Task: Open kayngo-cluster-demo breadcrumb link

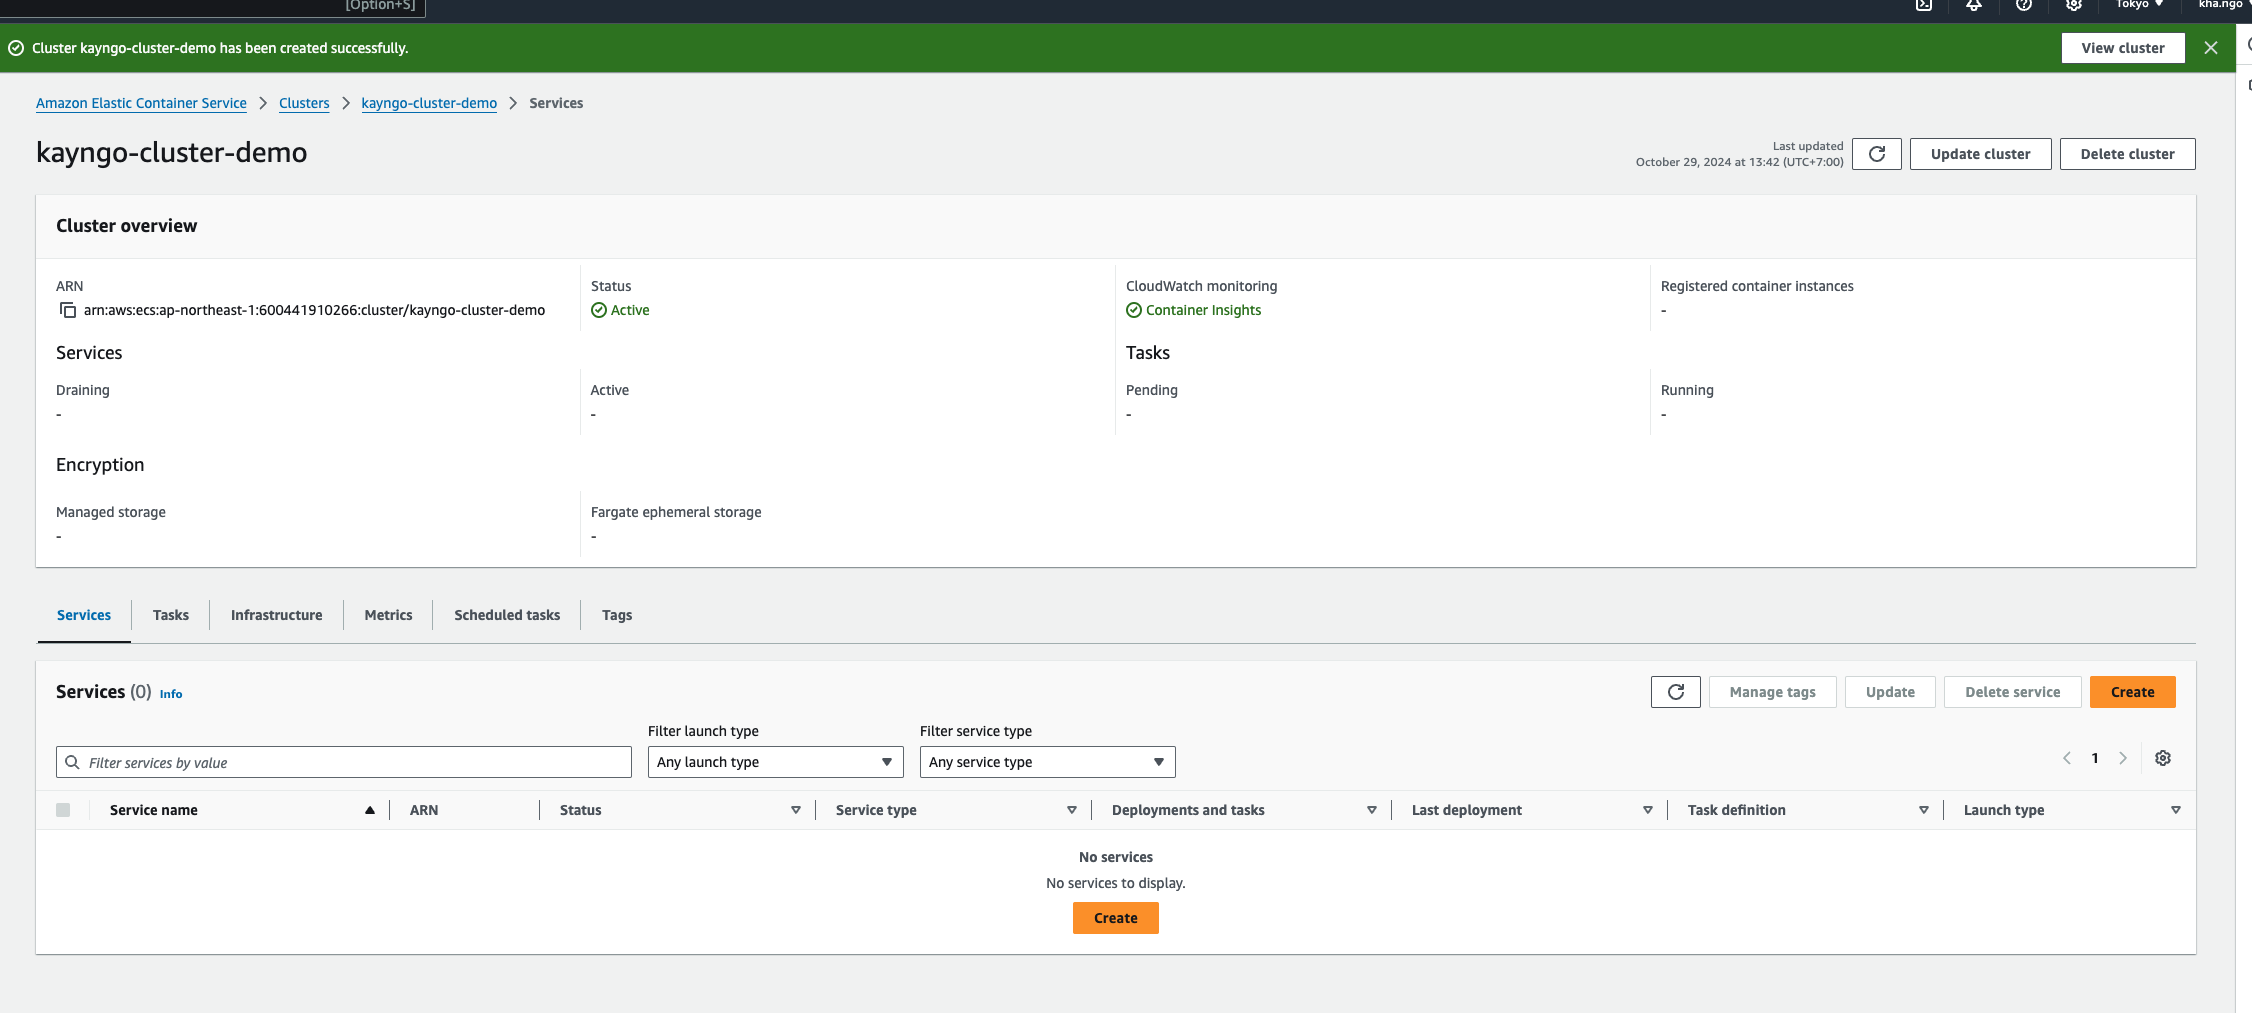Action: [x=429, y=103]
